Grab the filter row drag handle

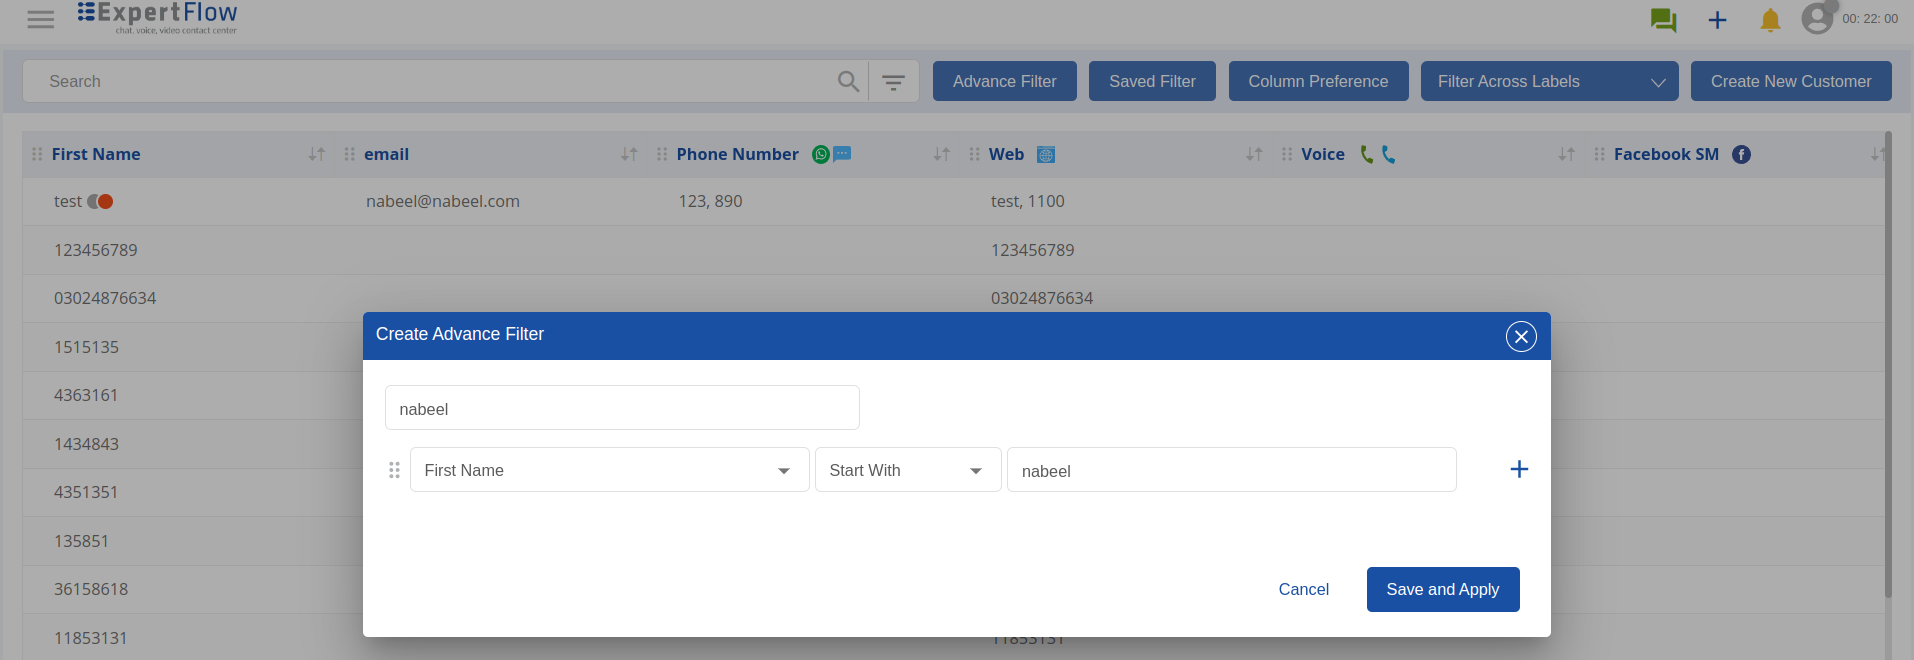(x=394, y=470)
